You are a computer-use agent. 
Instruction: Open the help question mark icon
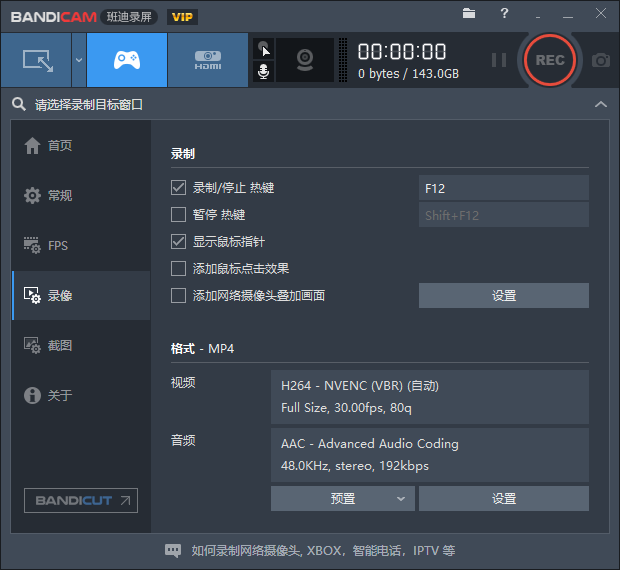pyautogui.click(x=504, y=14)
